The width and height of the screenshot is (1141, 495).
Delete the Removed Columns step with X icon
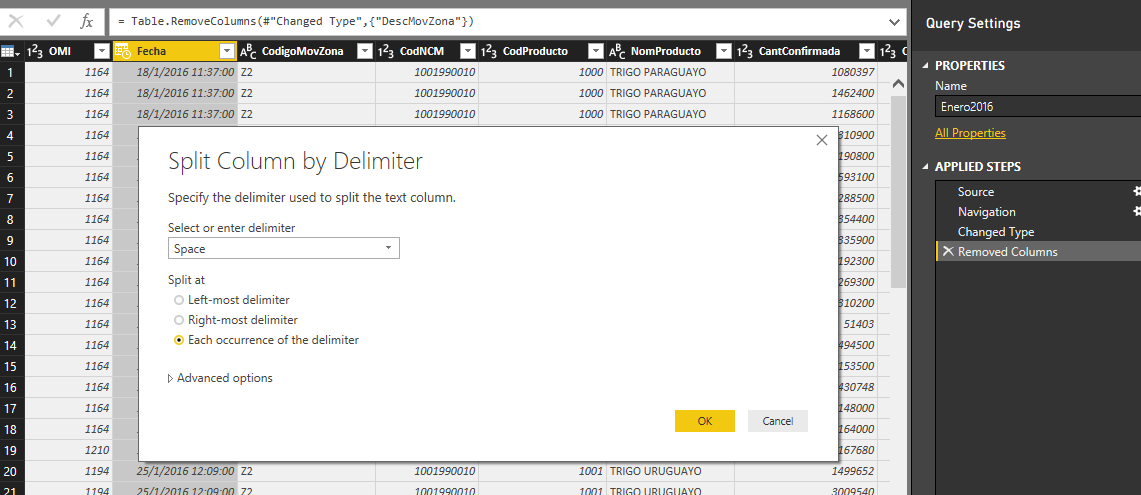click(x=947, y=251)
